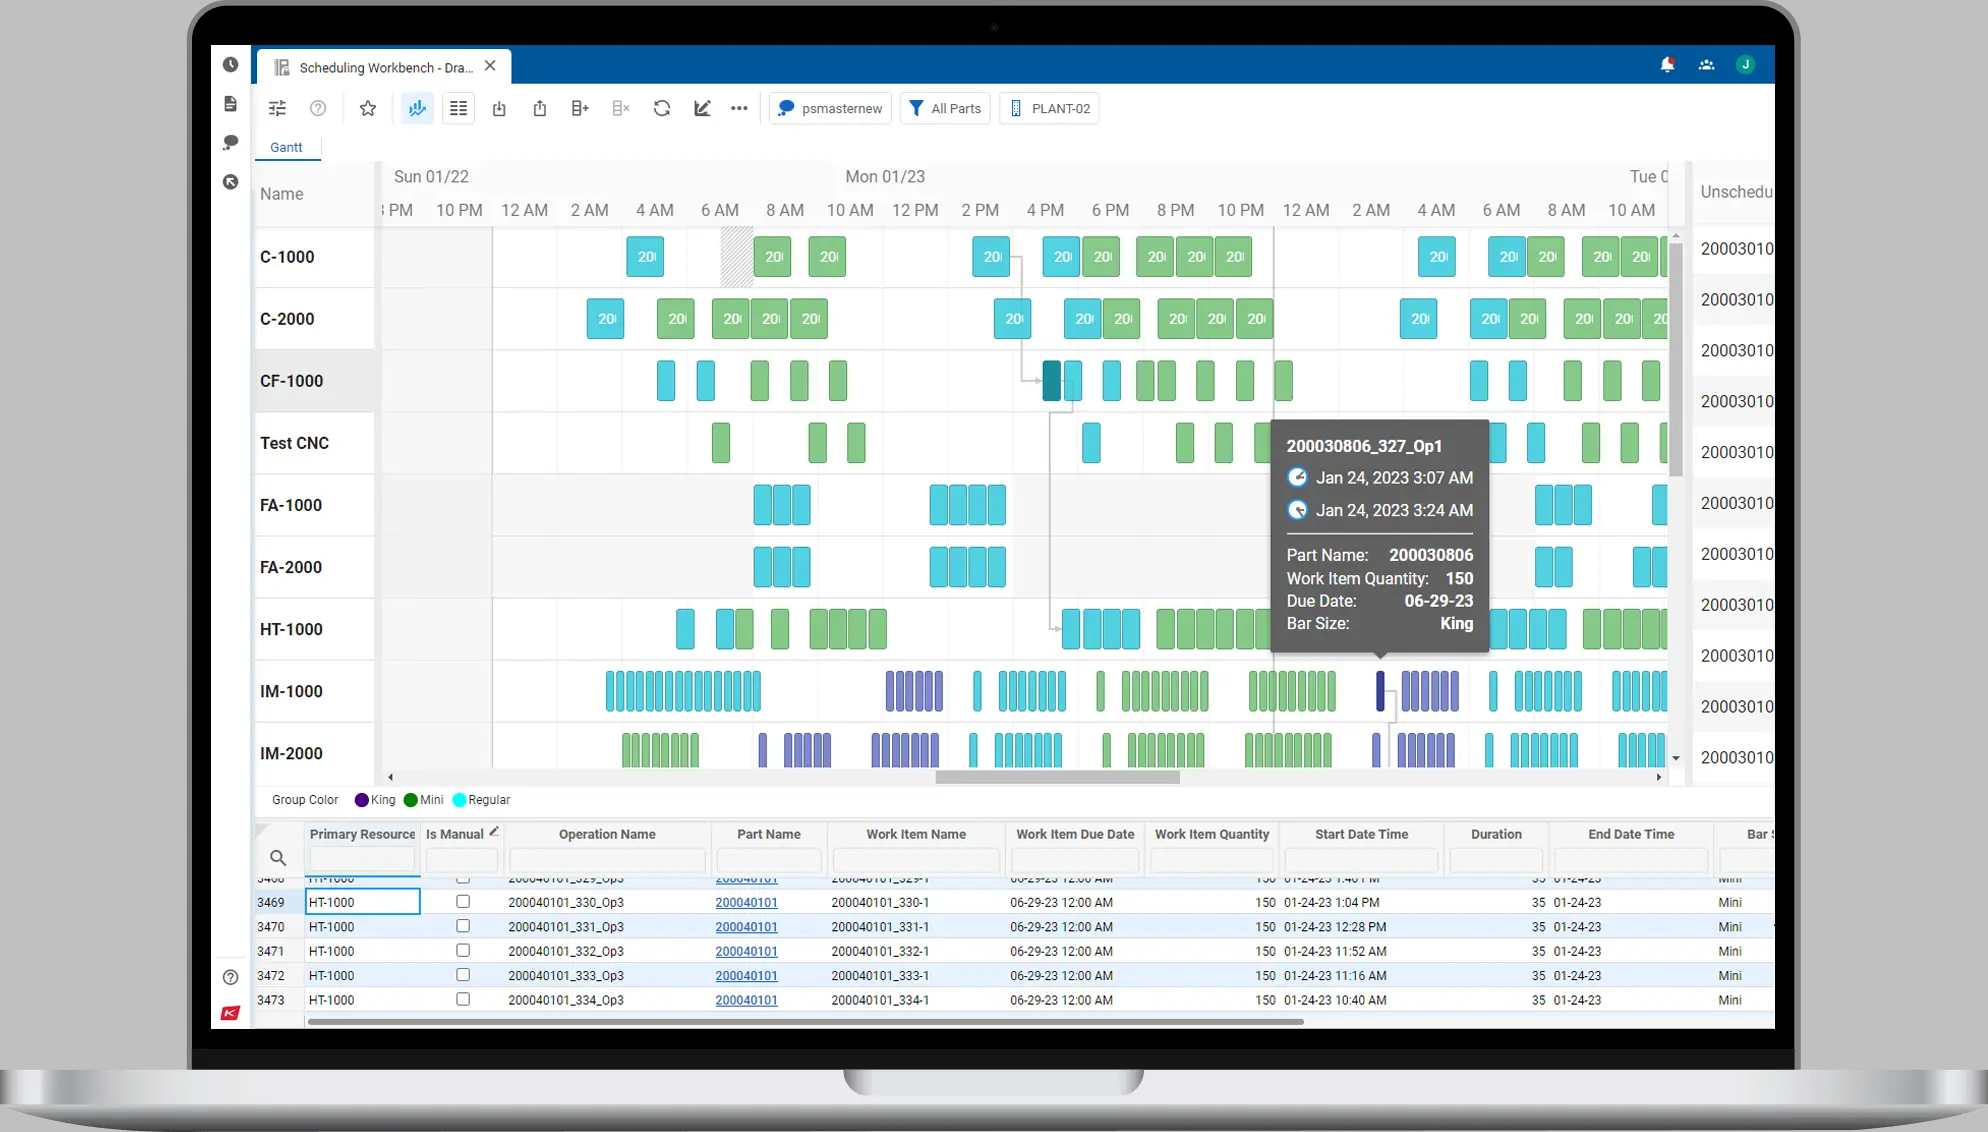Open the settings sliders icon
Image resolution: width=1988 pixels, height=1132 pixels.
277,108
